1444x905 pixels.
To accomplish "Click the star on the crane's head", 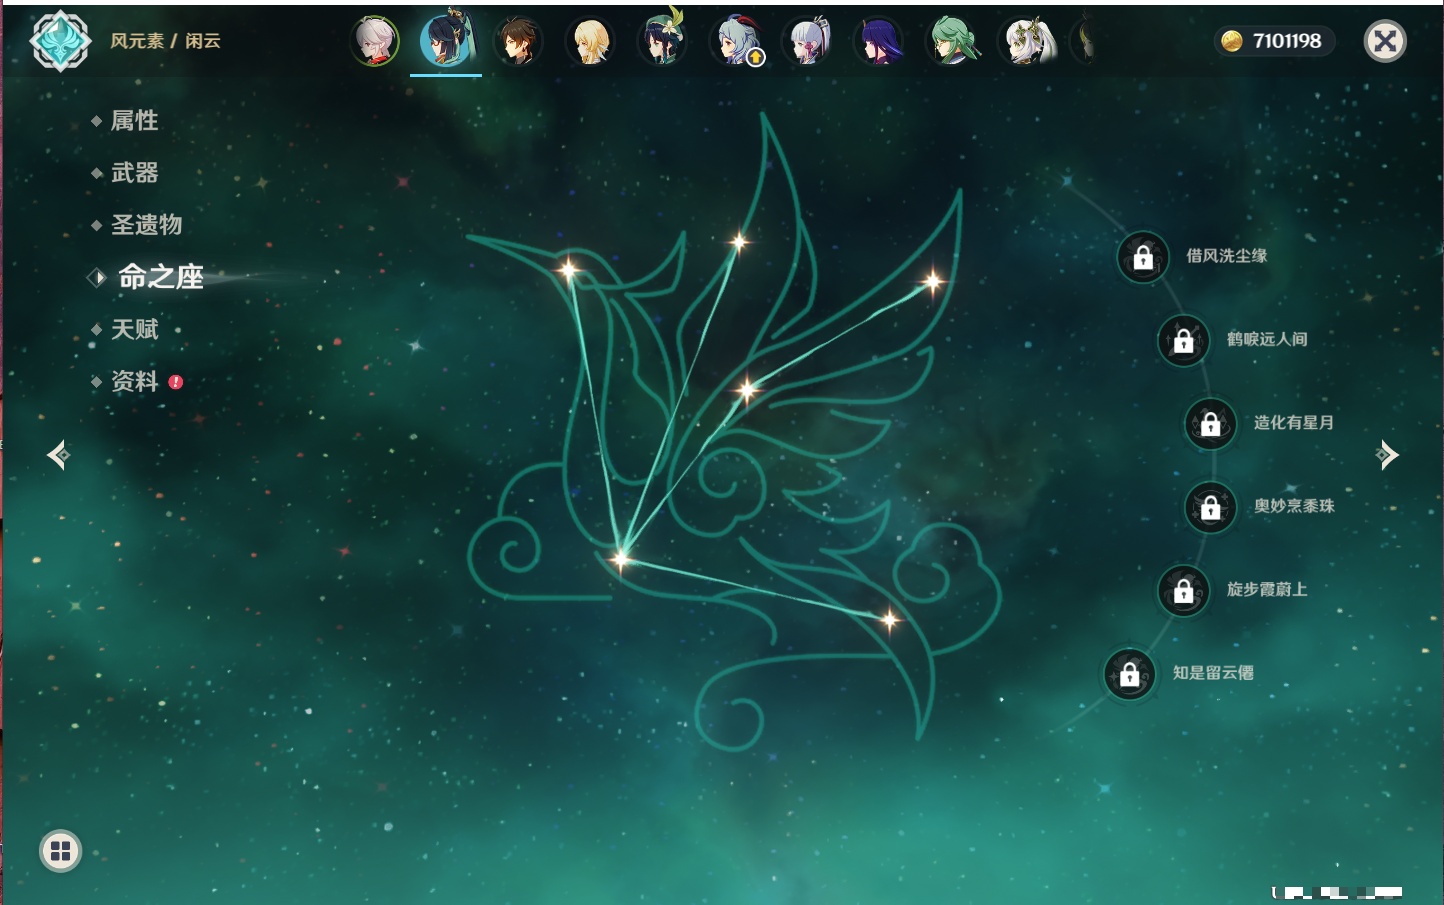I will [568, 270].
